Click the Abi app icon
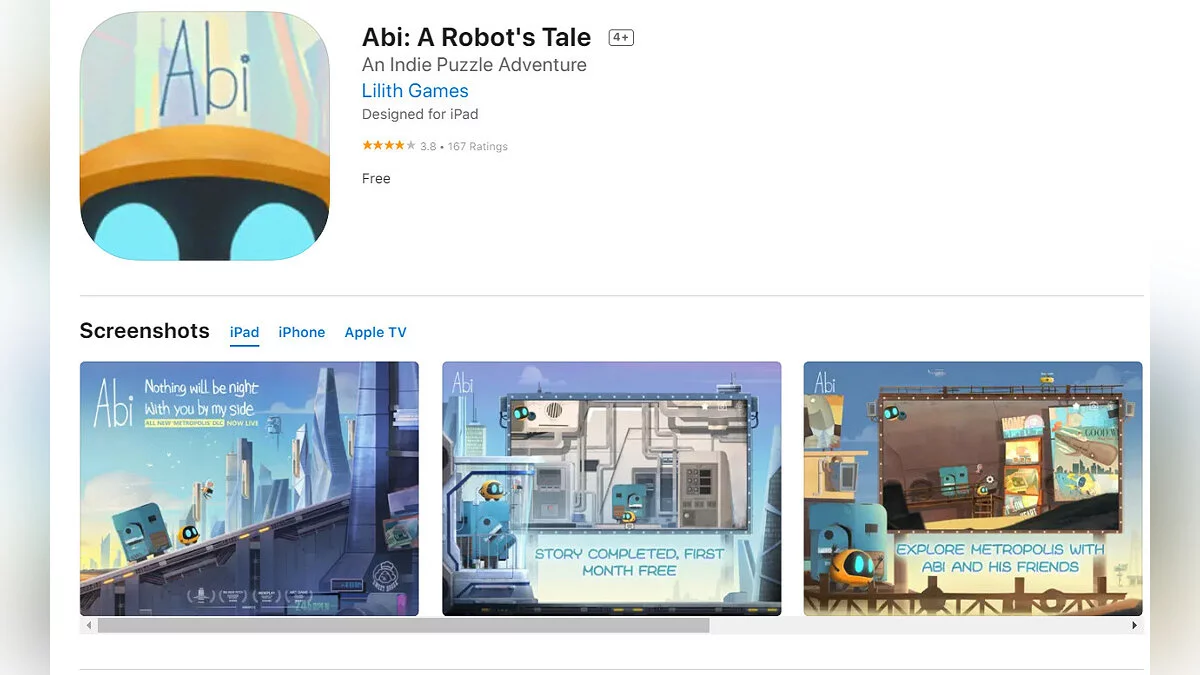This screenshot has width=1200, height=675. (205, 136)
